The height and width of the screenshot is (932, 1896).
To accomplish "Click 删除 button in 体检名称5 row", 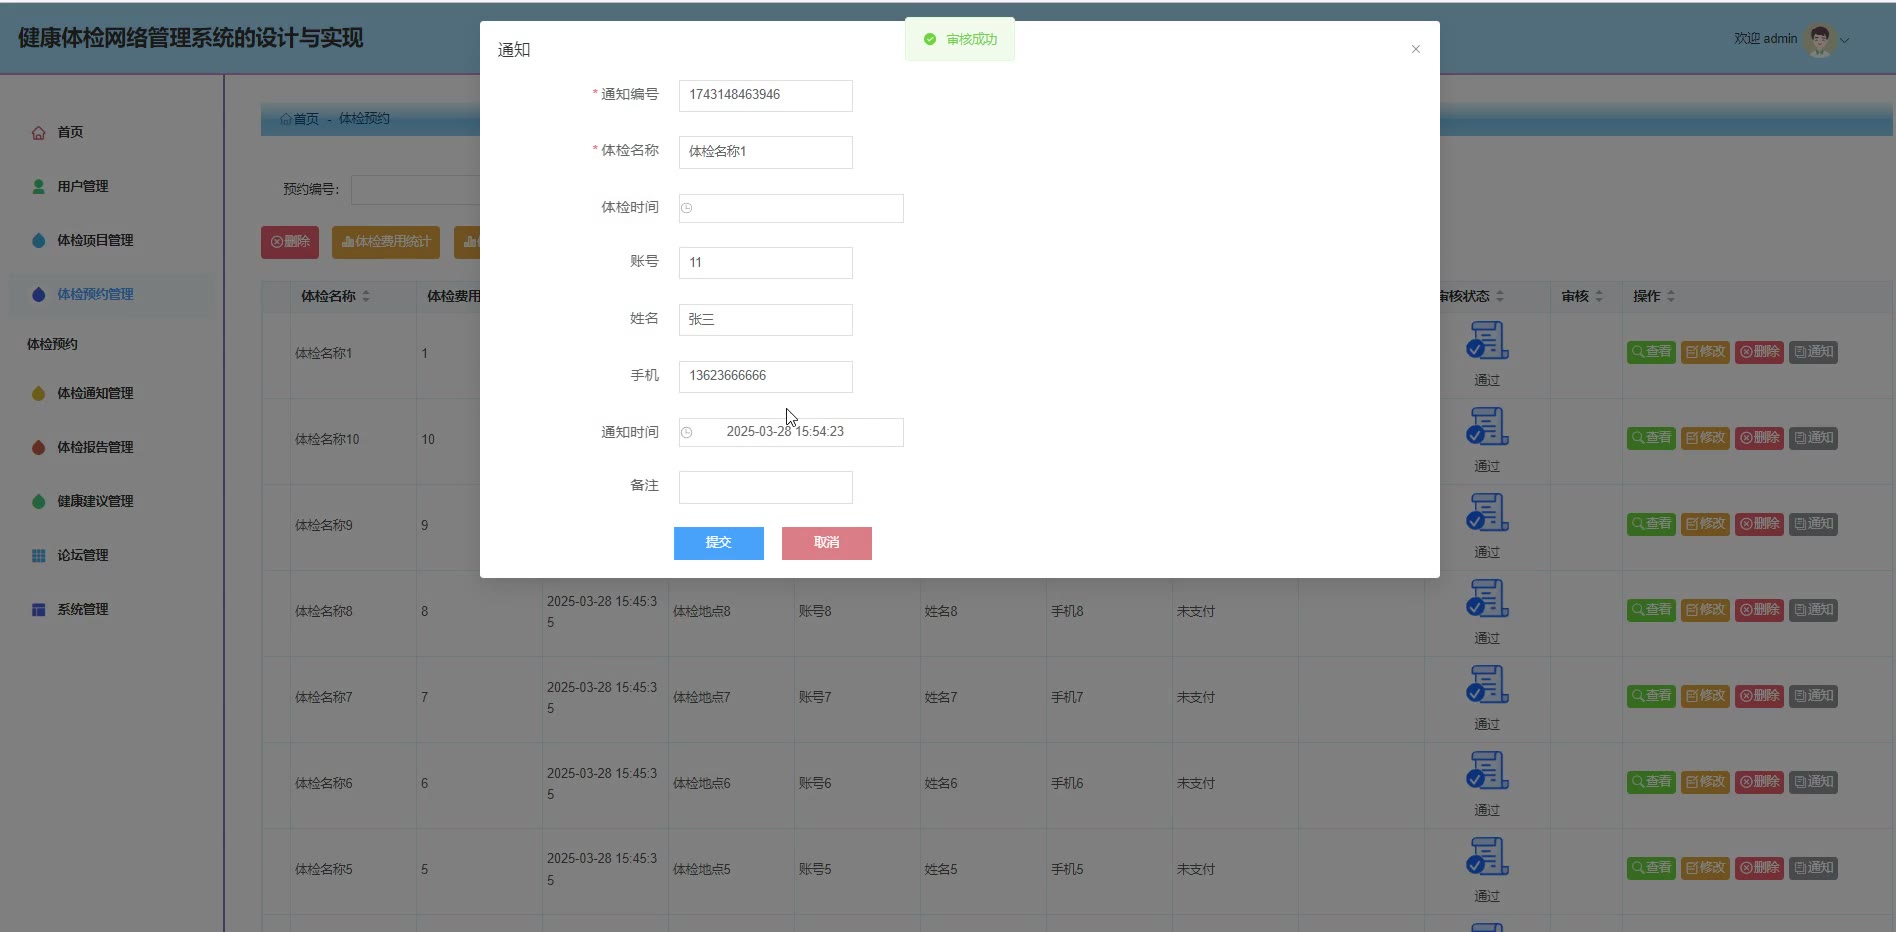I will [1759, 868].
